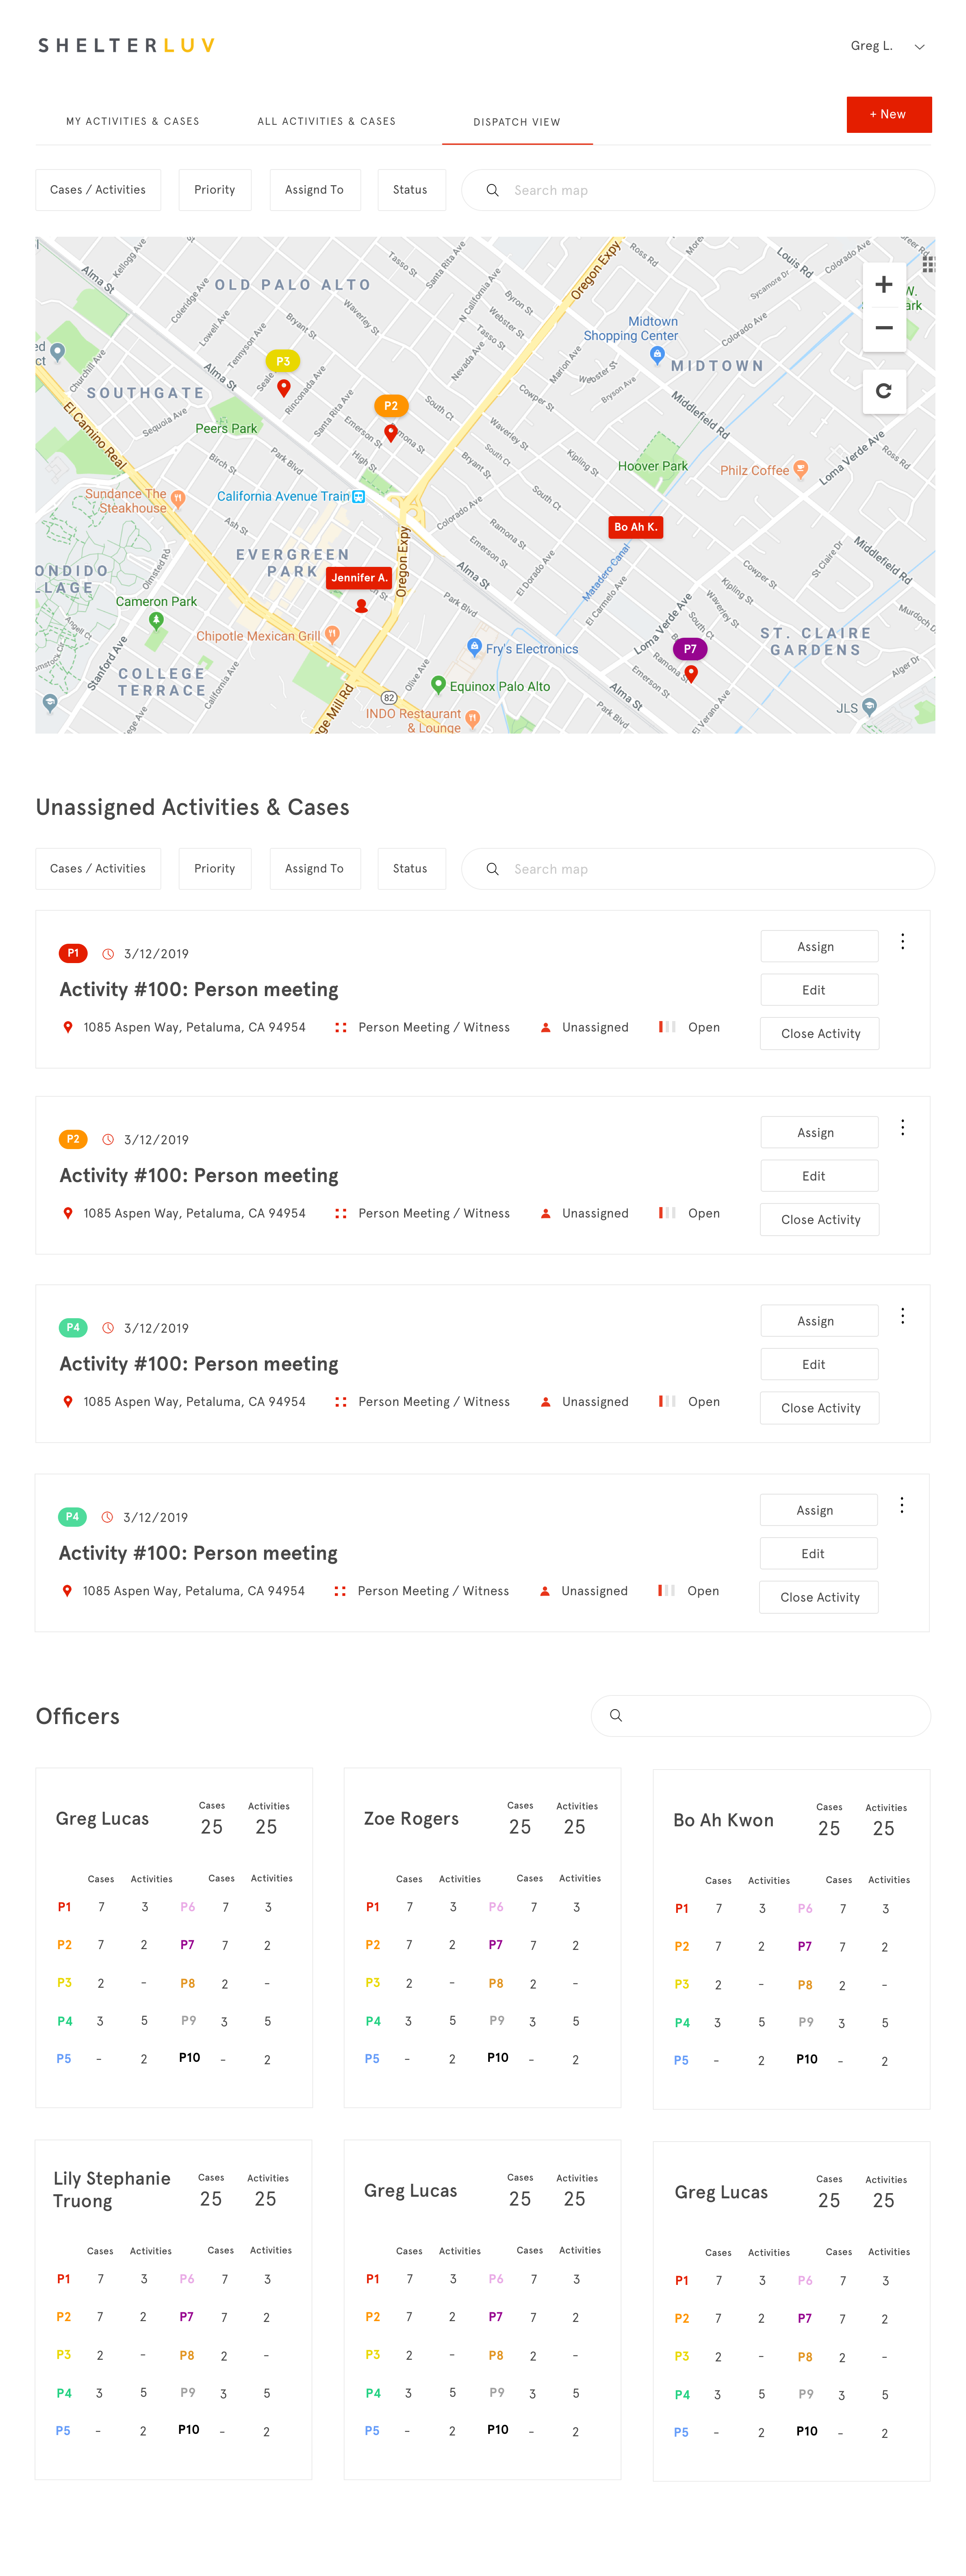The image size is (966, 2576).
Task: Select the purple P7 map marker
Action: pyautogui.click(x=690, y=649)
